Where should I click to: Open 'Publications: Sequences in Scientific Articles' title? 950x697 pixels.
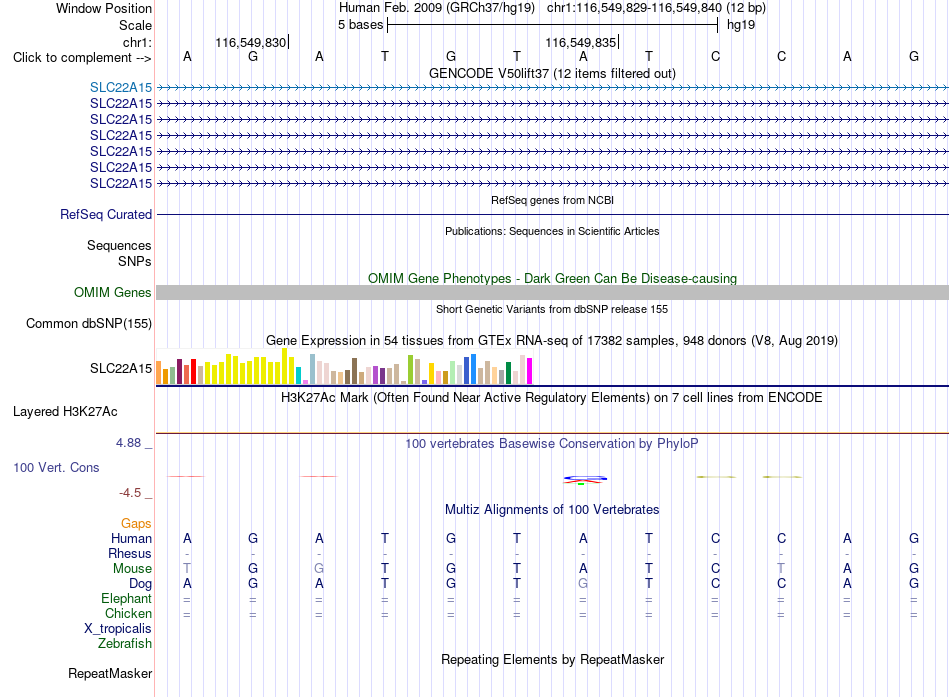[552, 231]
